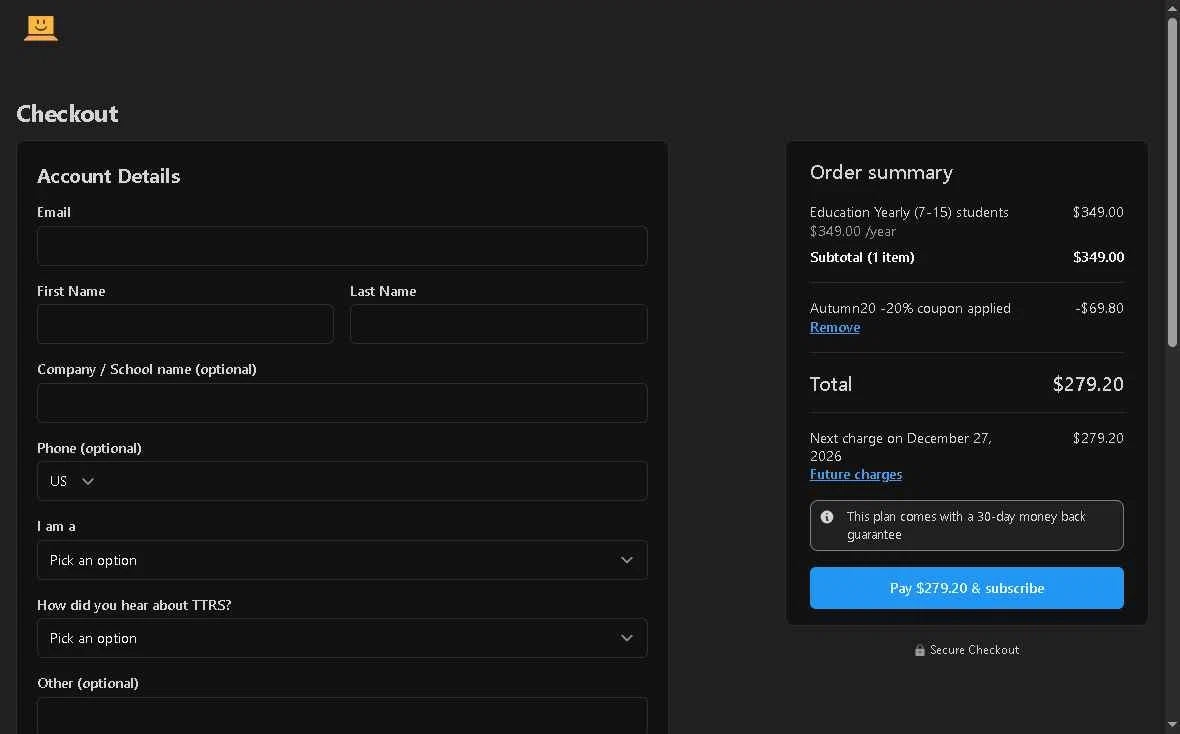Click the scrollbar up arrow
Viewport: 1180px width, 734px height.
point(1172,8)
